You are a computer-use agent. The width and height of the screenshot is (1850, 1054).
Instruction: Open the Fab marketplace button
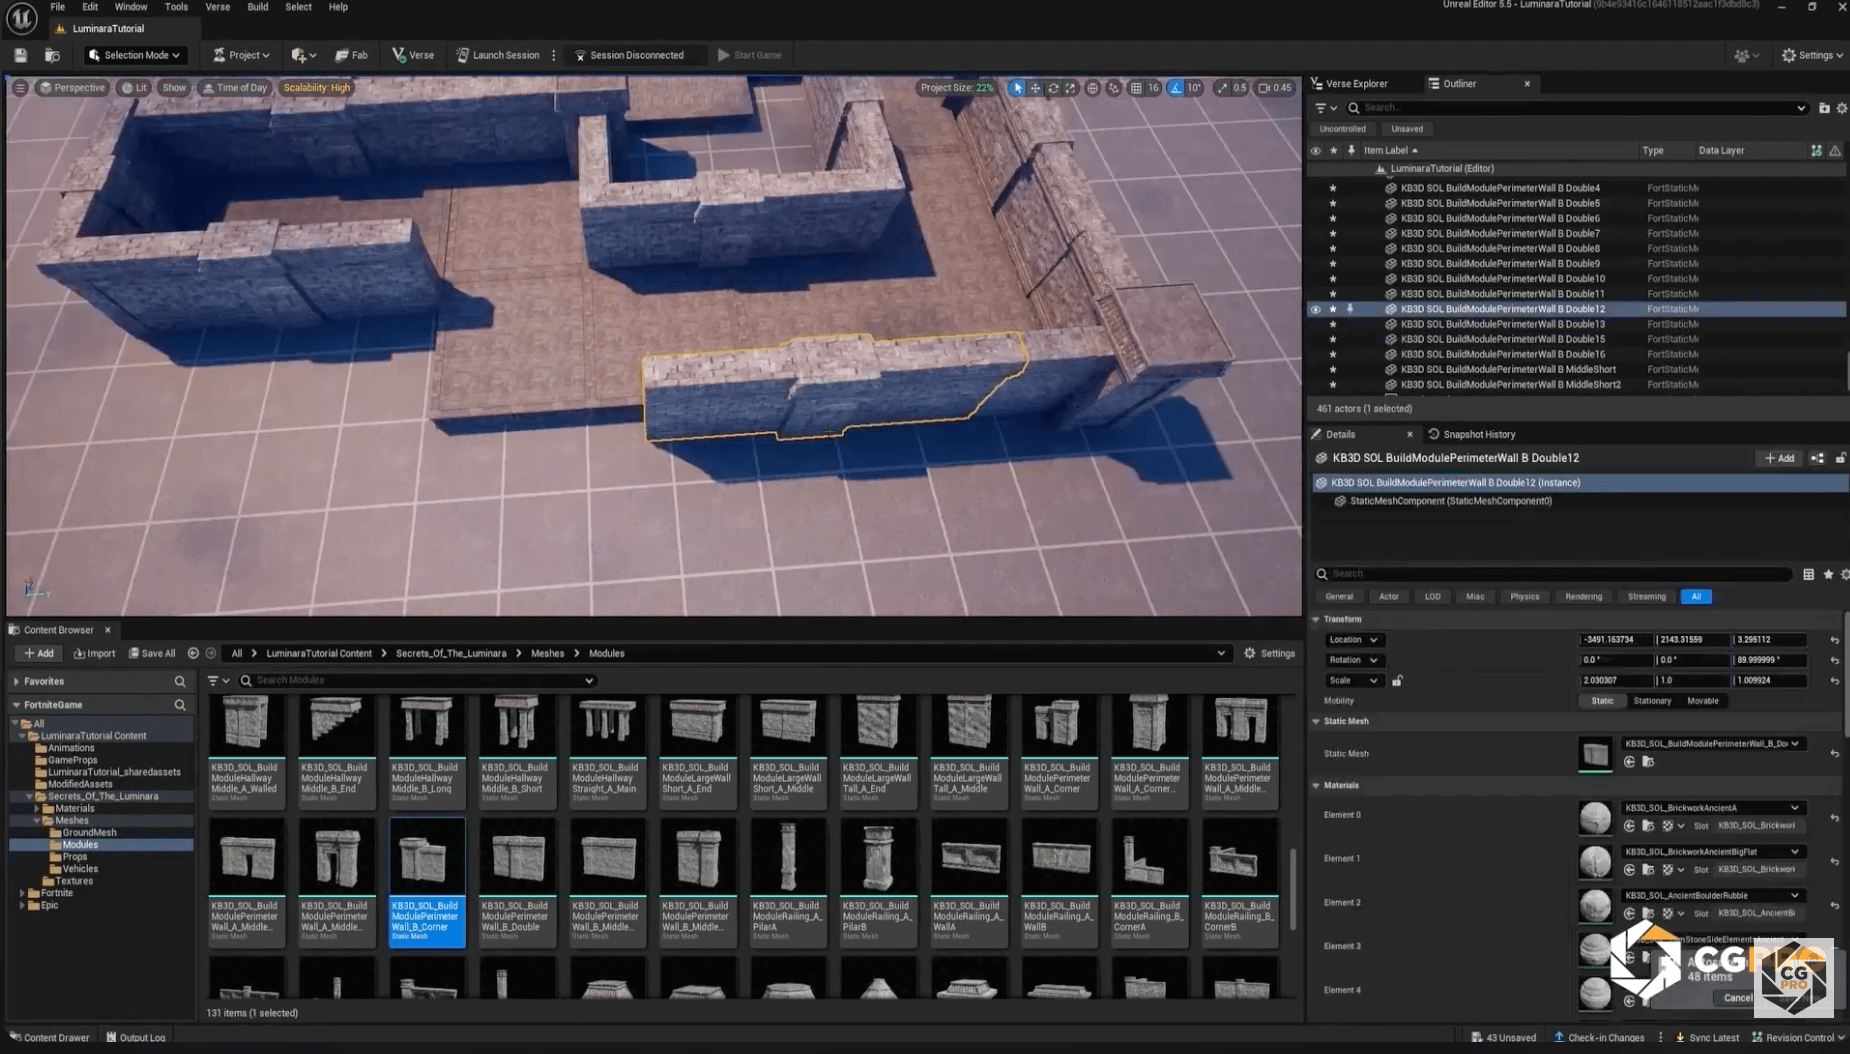tap(351, 55)
